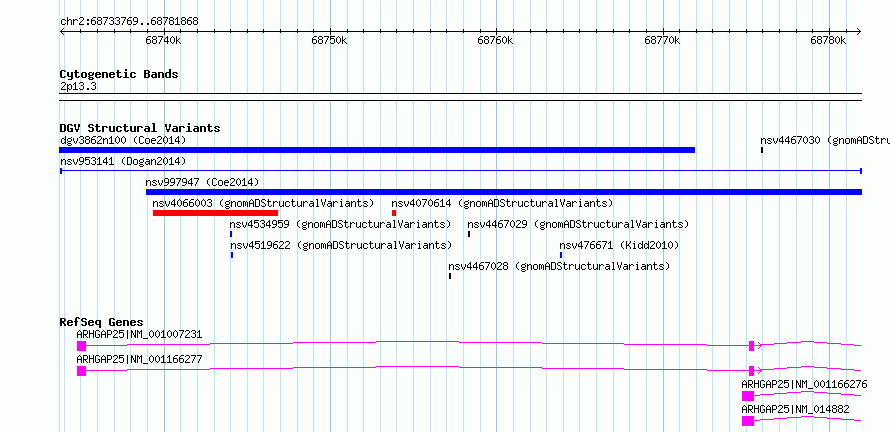Viewport: 890px width, 432px height.
Task: Click the magenta exon of NM_001166276
Action: pyautogui.click(x=748, y=396)
